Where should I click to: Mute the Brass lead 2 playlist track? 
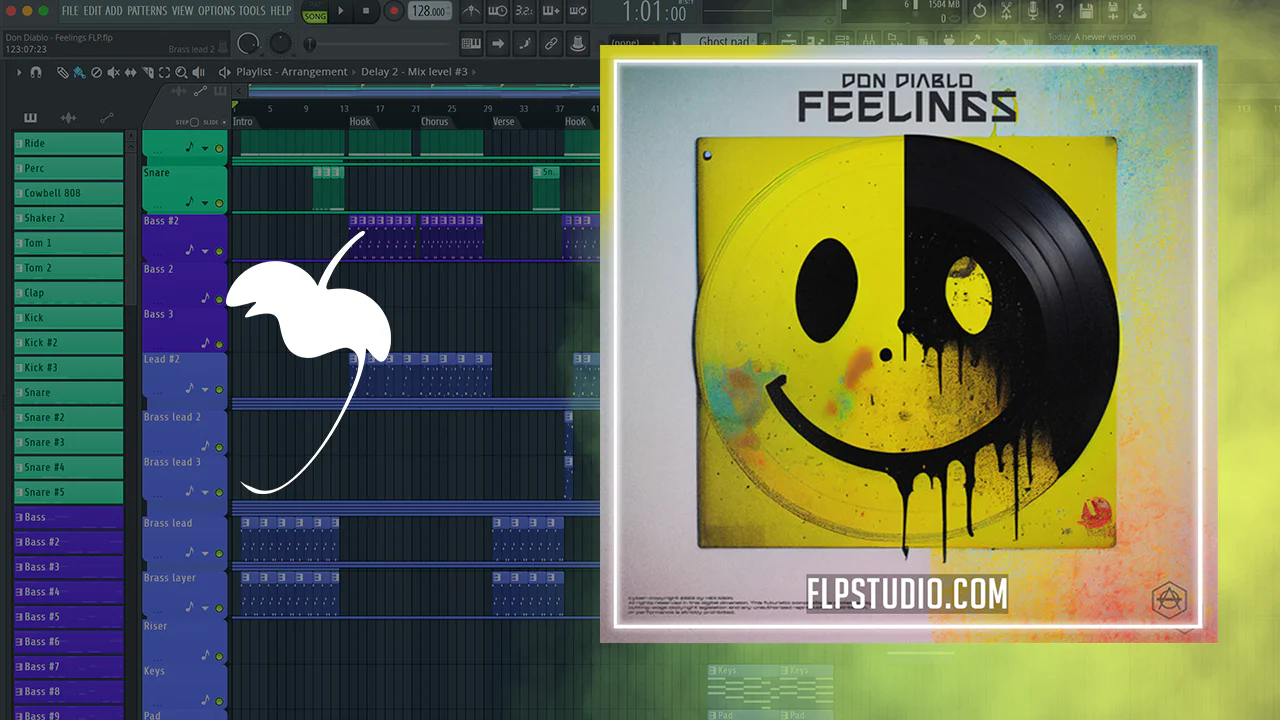(219, 448)
